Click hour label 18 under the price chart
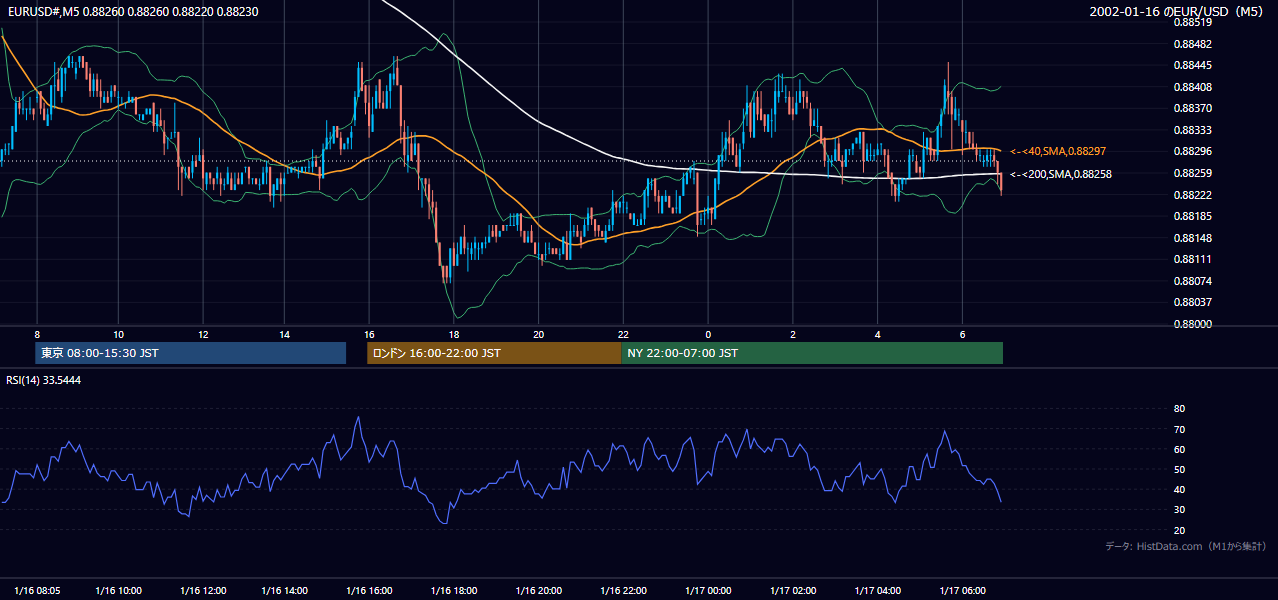This screenshot has height=600, width=1278. (453, 334)
